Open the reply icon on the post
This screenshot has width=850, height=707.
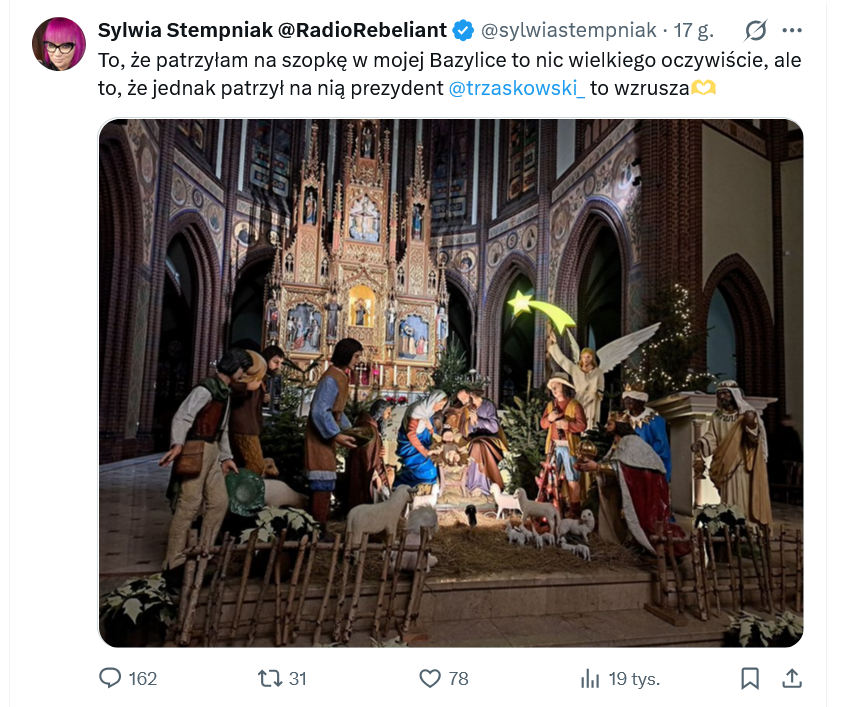[x=110, y=678]
